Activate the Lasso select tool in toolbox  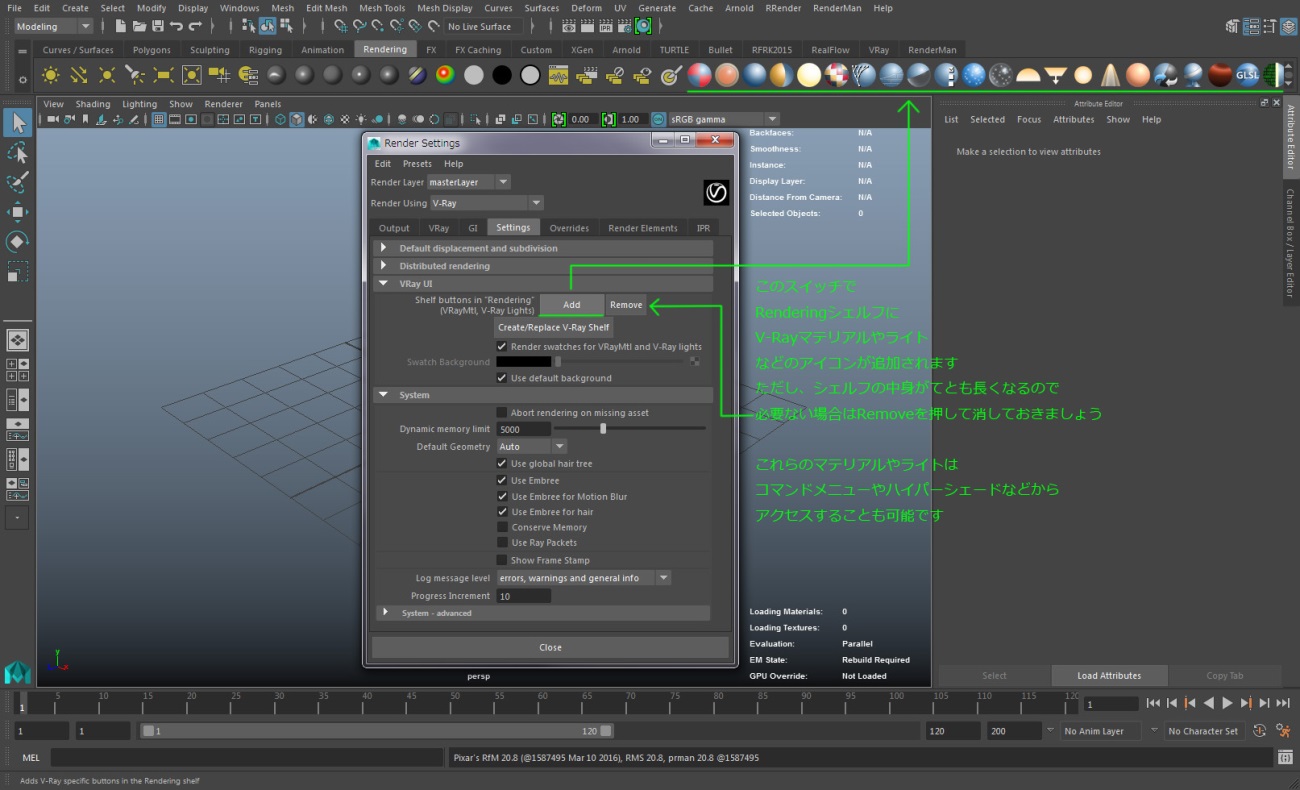tap(17, 153)
